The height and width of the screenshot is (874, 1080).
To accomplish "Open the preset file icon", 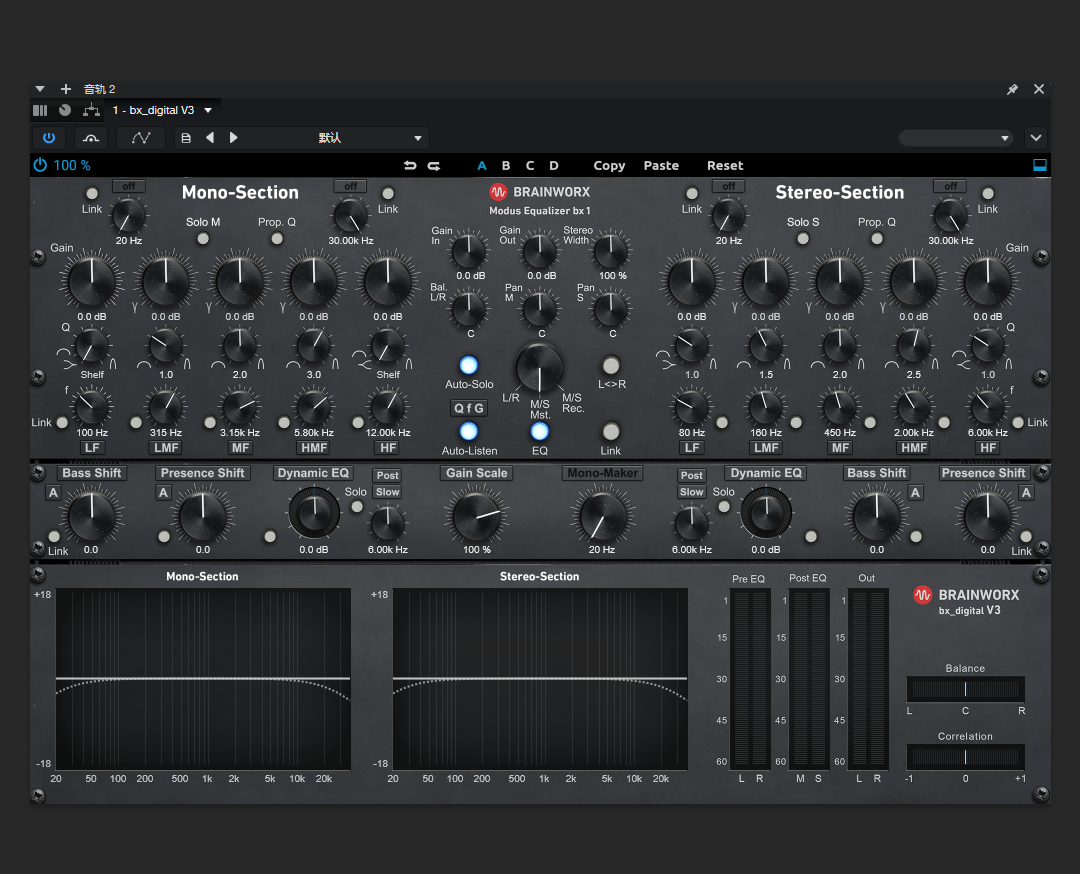I will (186, 138).
